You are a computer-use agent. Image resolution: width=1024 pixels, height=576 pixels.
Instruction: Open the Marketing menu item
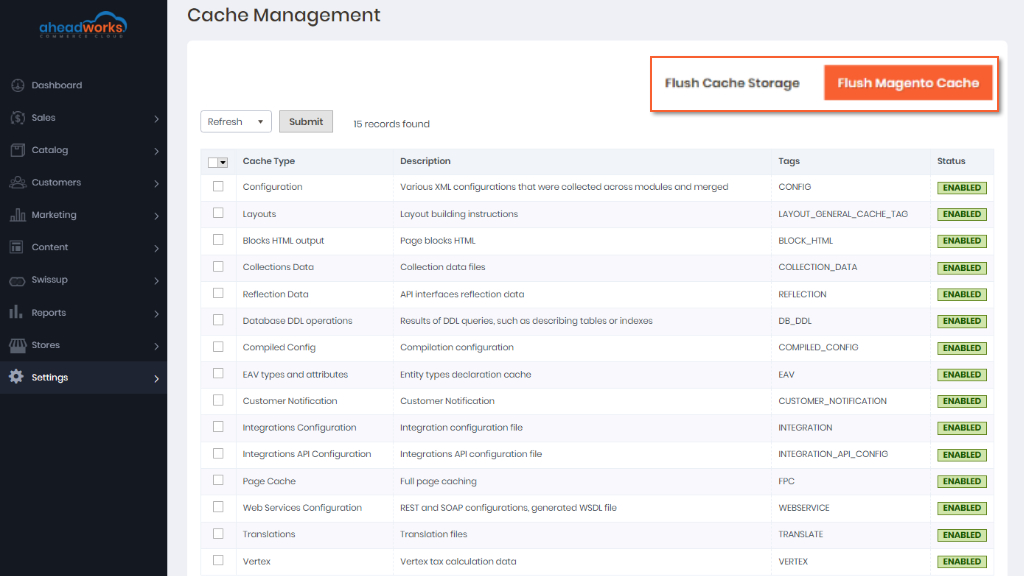[84, 215]
